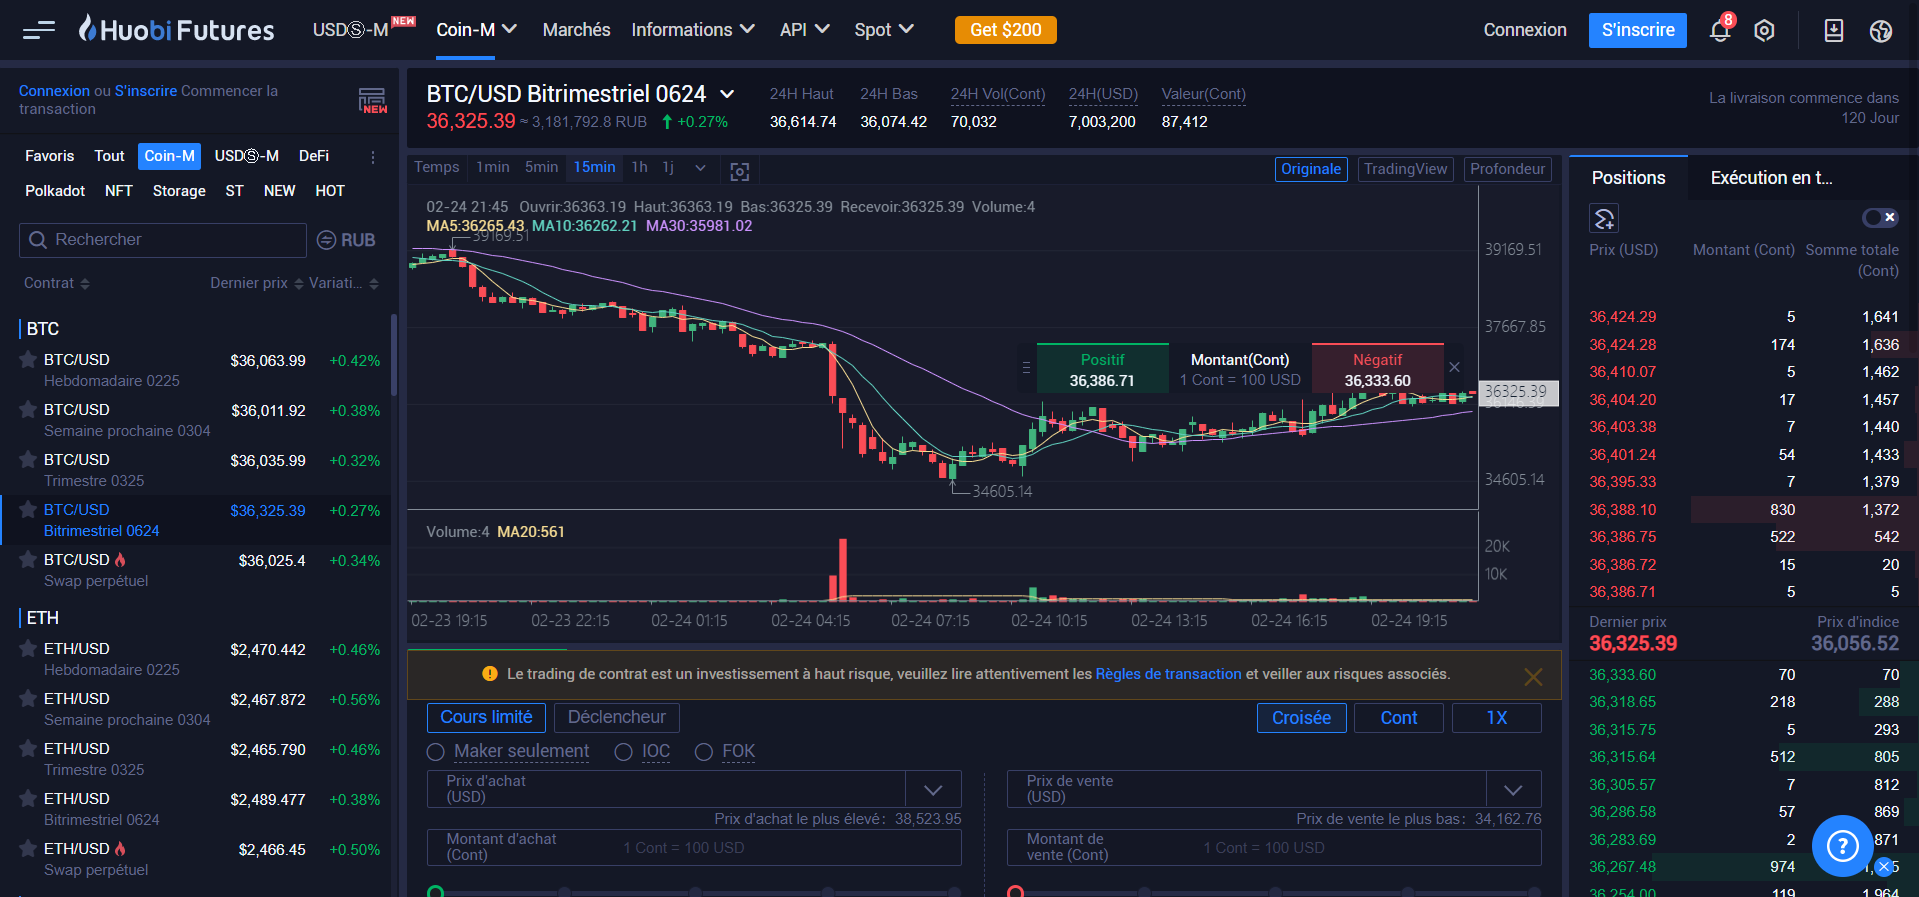The width and height of the screenshot is (1919, 897).
Task: Show the Profondeur depth chart
Action: 1507,169
